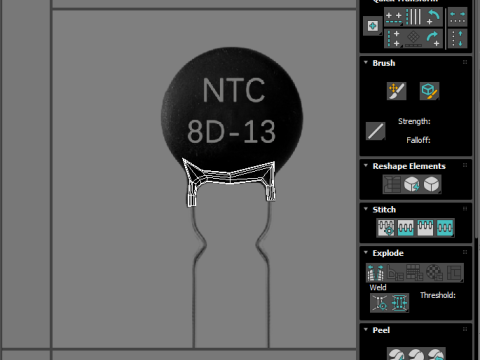Rotate selection counterclockwise 90 degrees icon
480x360 pixels.
[x=433, y=17]
